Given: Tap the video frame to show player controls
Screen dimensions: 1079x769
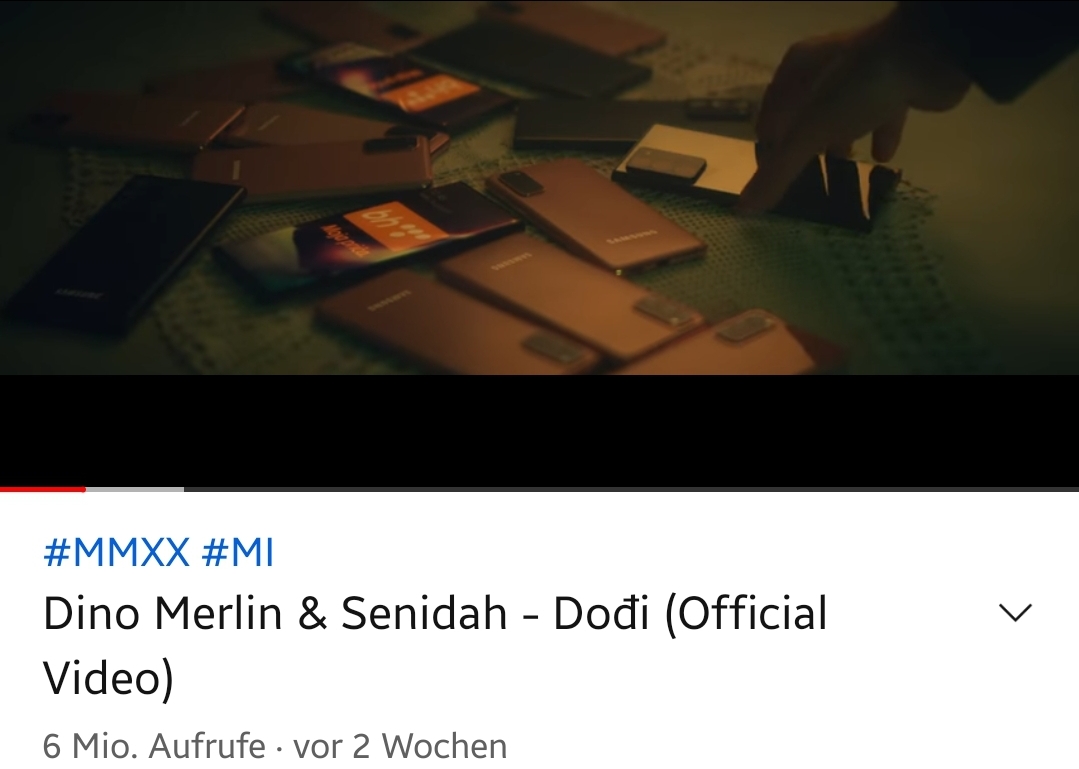Looking at the screenshot, I should coord(540,187).
